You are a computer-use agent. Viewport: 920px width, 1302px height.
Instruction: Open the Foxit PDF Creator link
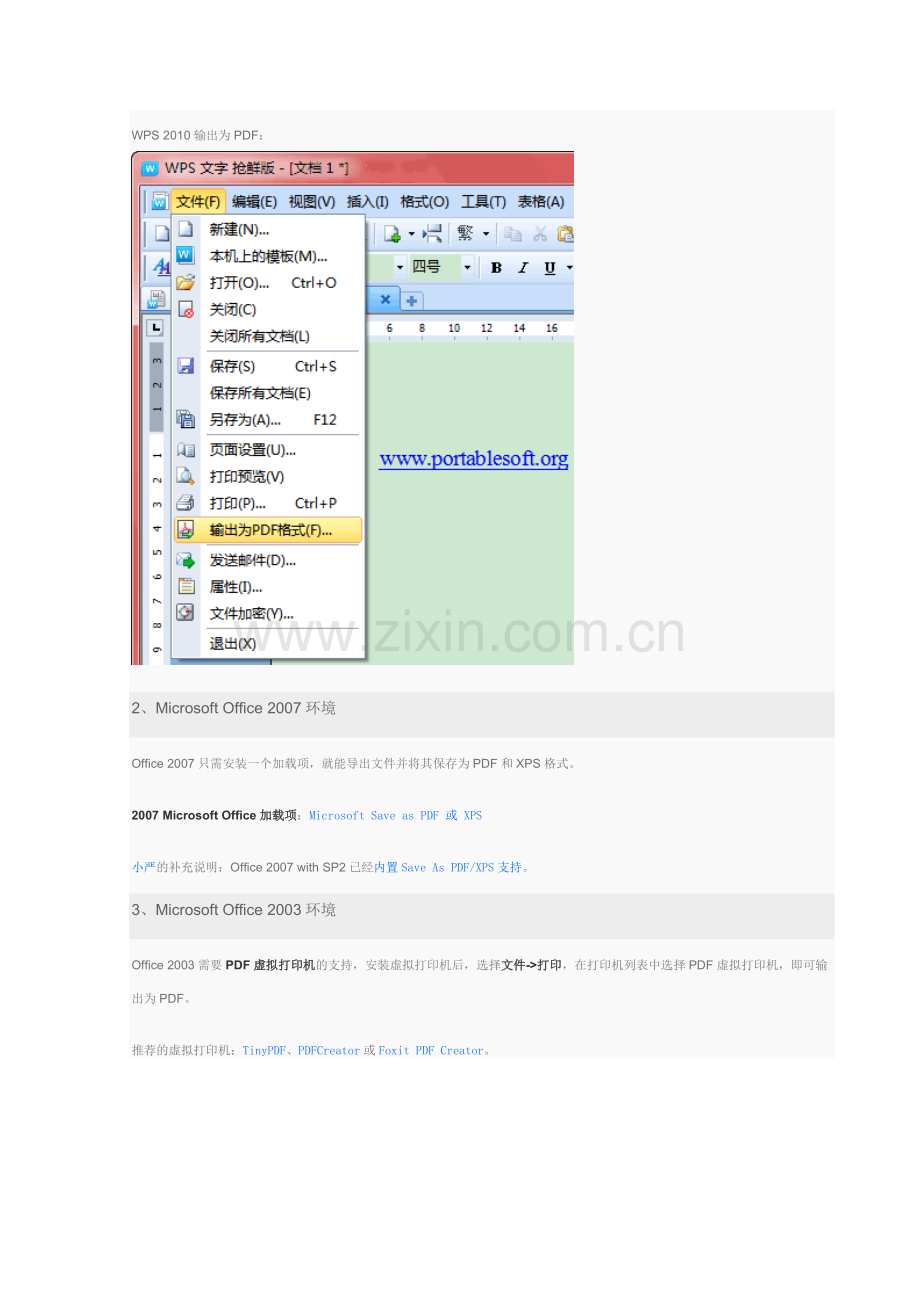(x=431, y=1051)
